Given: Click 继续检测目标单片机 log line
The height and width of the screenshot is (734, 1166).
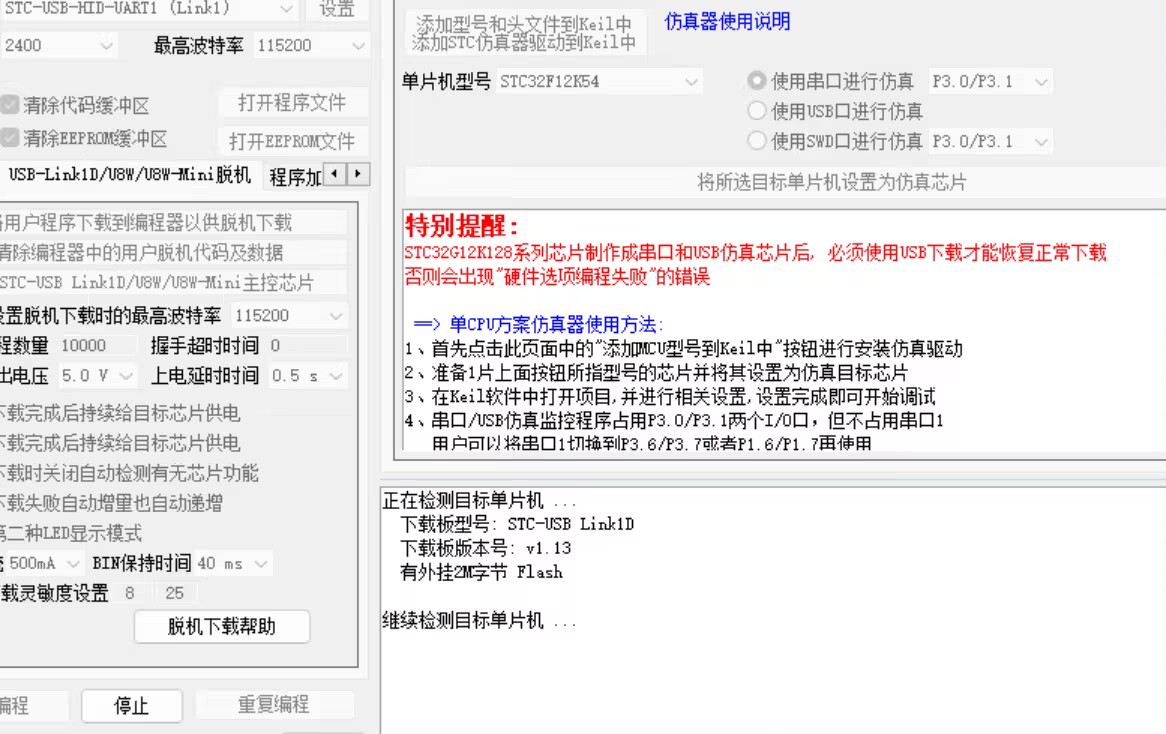Looking at the screenshot, I should [479, 620].
